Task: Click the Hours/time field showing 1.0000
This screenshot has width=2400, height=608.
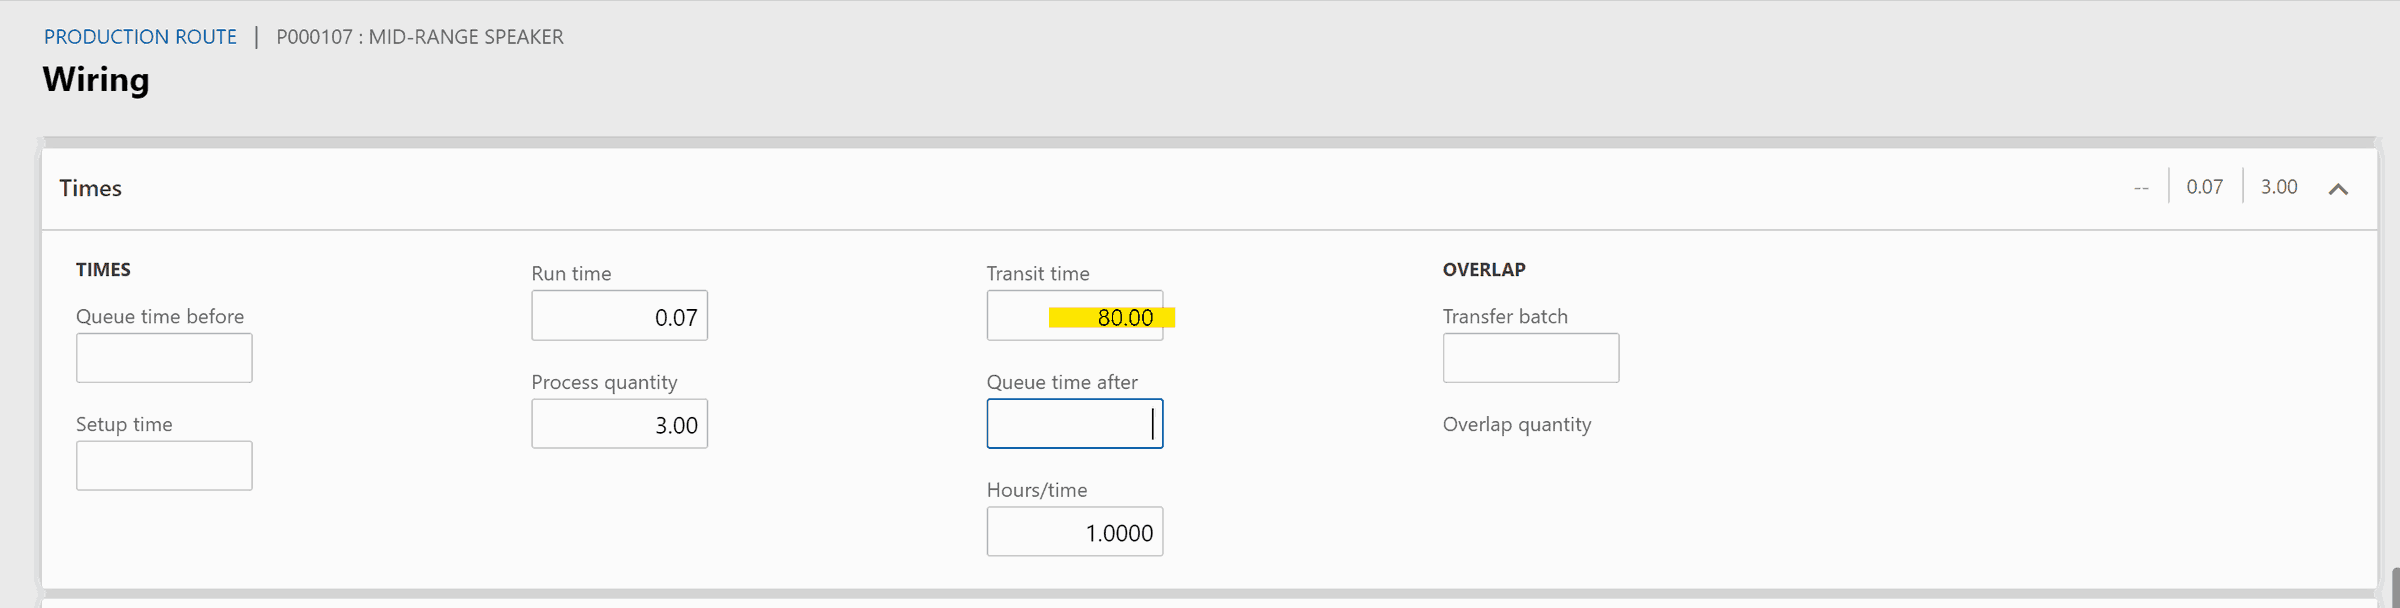Action: pos(1075,532)
